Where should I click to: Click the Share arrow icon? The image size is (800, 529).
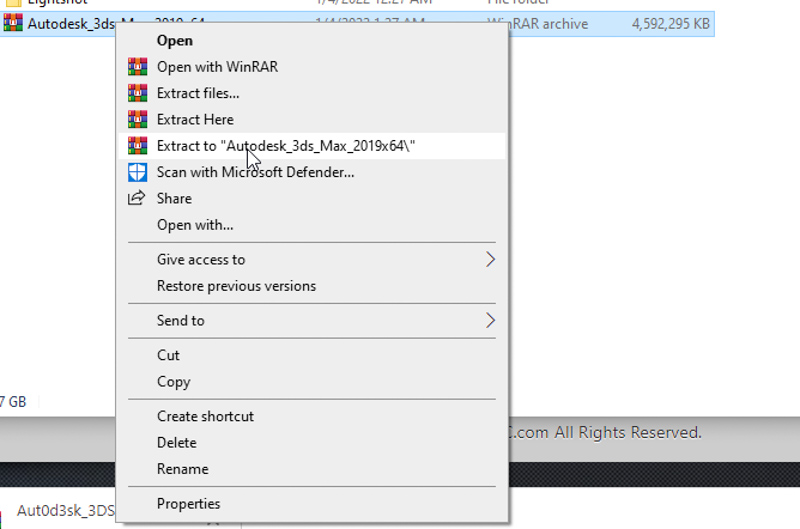pos(137,198)
